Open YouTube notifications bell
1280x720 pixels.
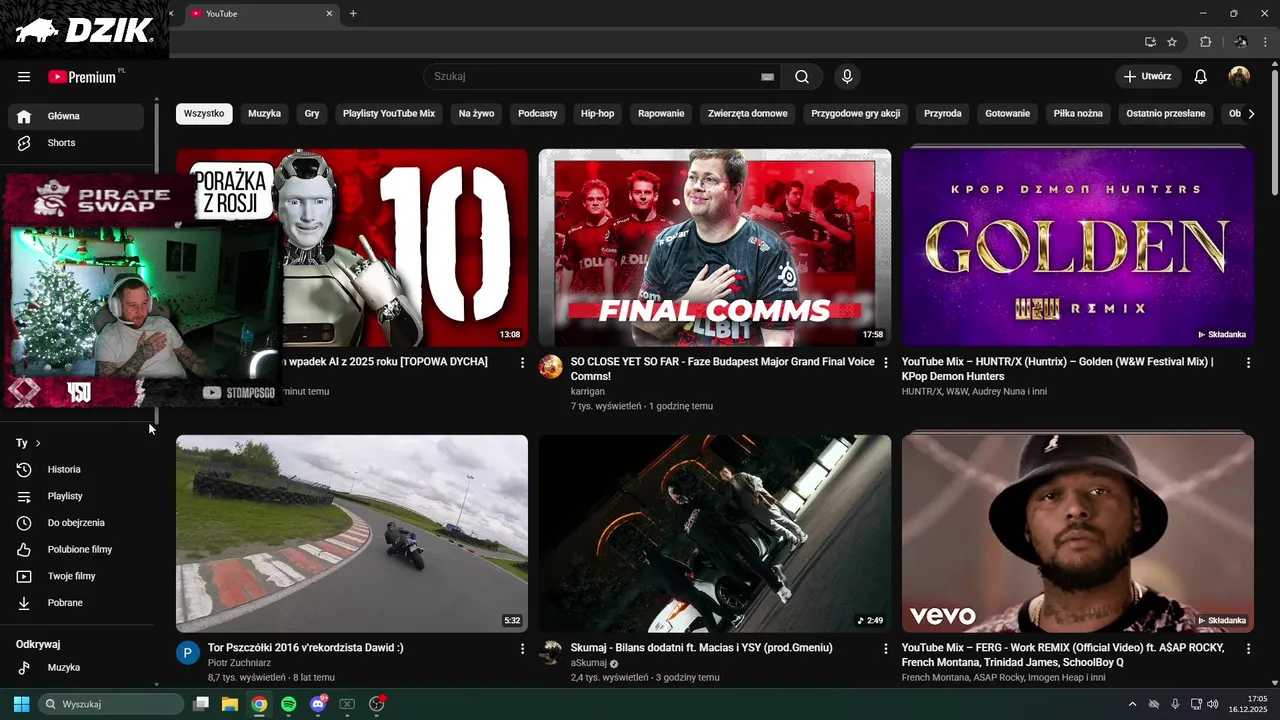1201,77
